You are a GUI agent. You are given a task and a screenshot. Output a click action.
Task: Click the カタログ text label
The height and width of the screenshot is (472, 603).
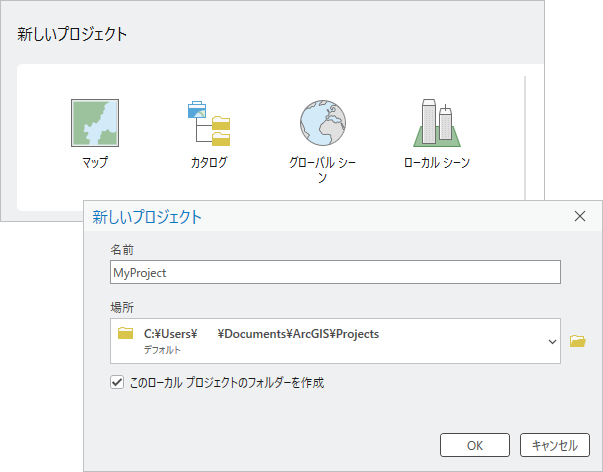pos(208,162)
